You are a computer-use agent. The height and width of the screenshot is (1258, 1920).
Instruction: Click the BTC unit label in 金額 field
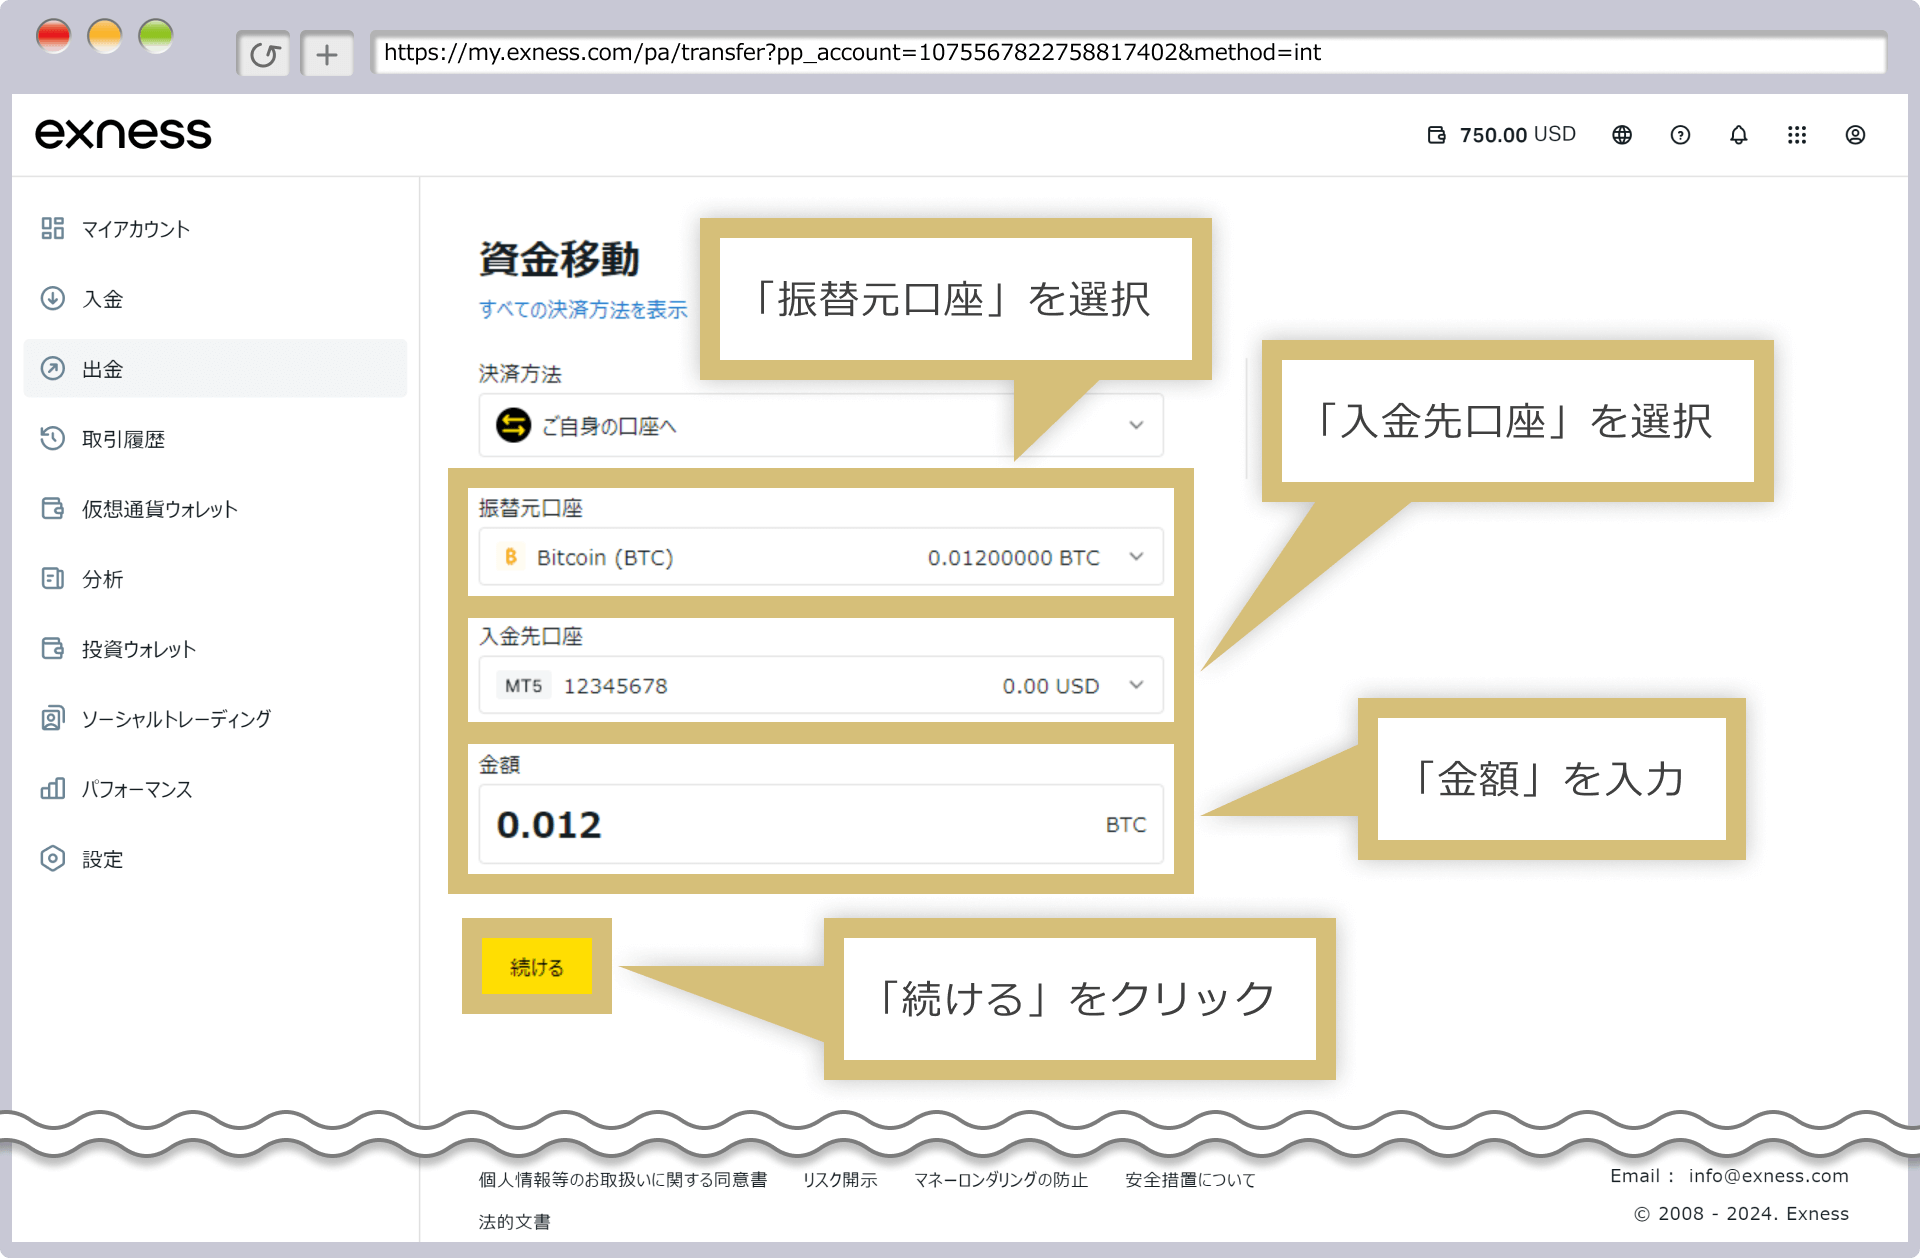(1125, 824)
